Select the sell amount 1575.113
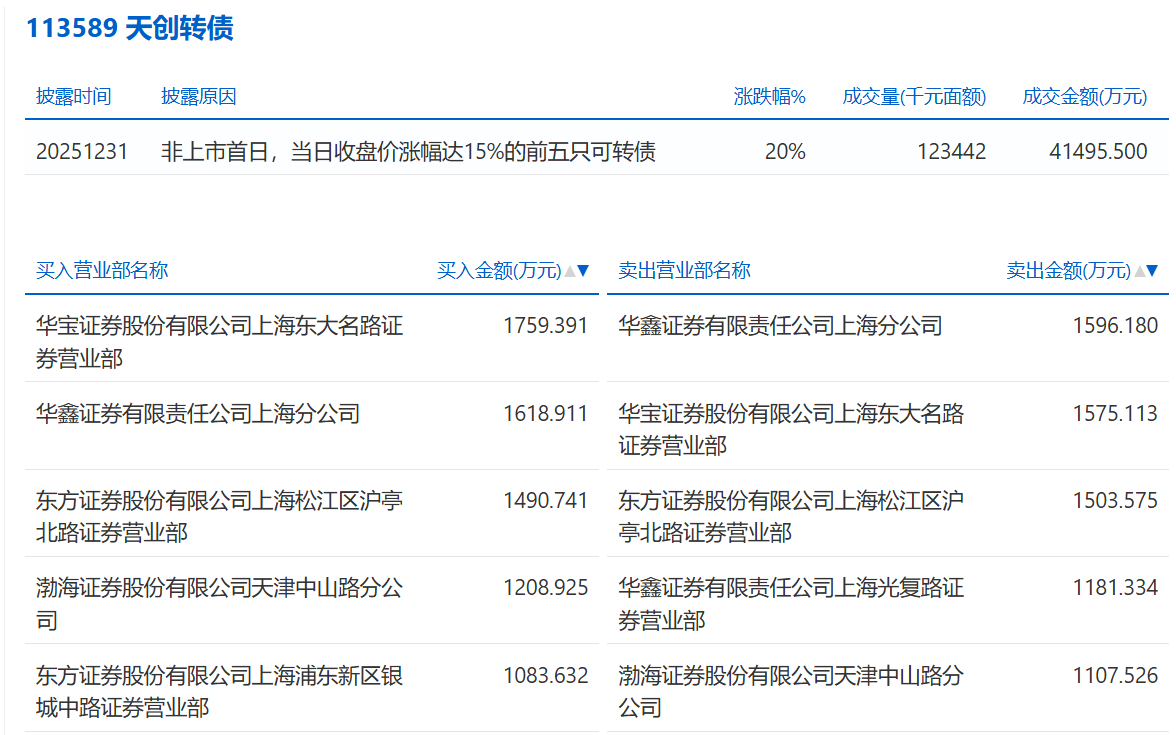Screen dimensions: 1176x735 (x=1115, y=414)
